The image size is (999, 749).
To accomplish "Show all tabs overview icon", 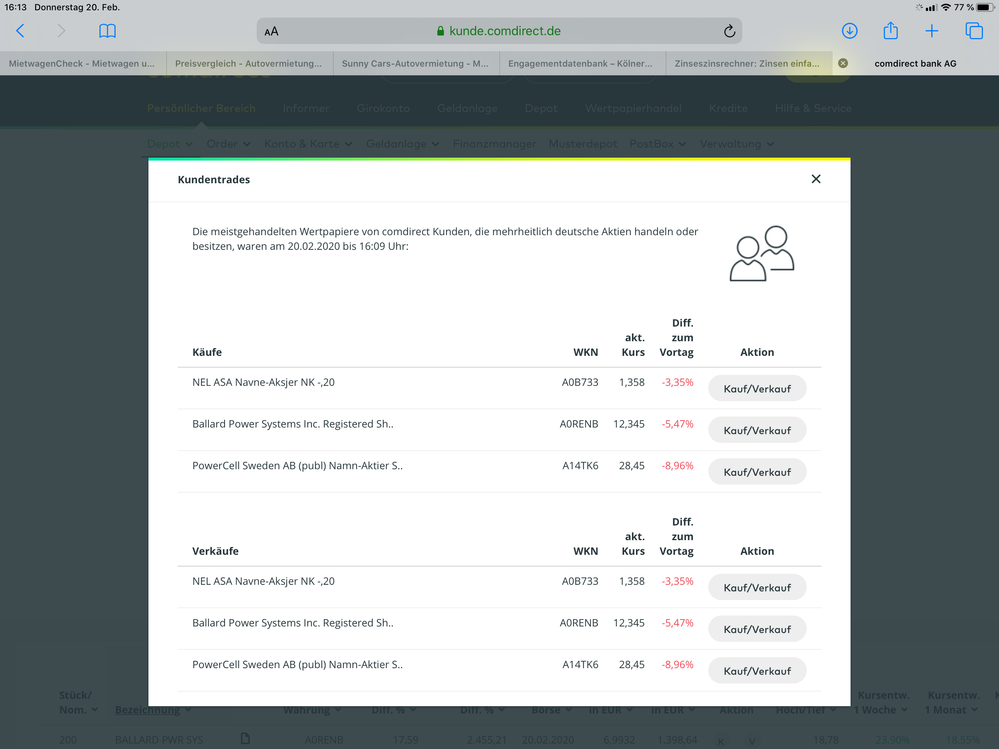I will coord(974,31).
